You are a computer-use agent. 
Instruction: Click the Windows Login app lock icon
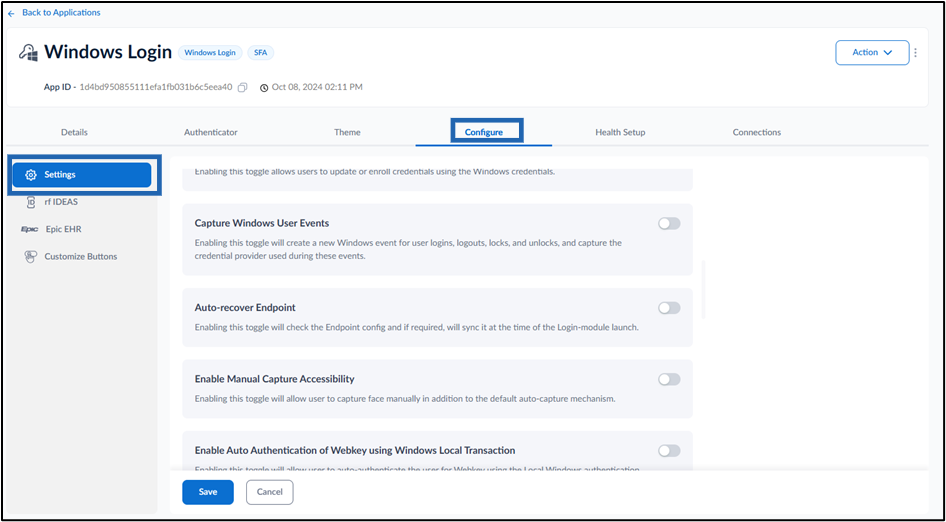point(28,53)
